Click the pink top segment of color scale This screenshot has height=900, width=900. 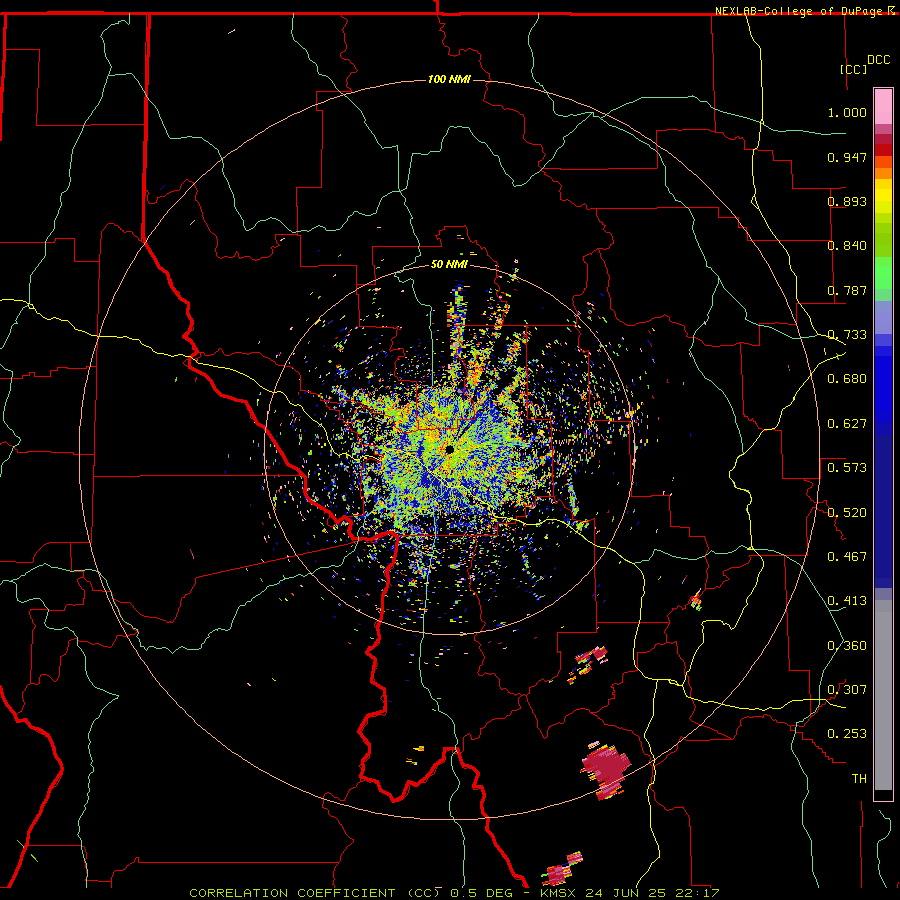pos(883,106)
